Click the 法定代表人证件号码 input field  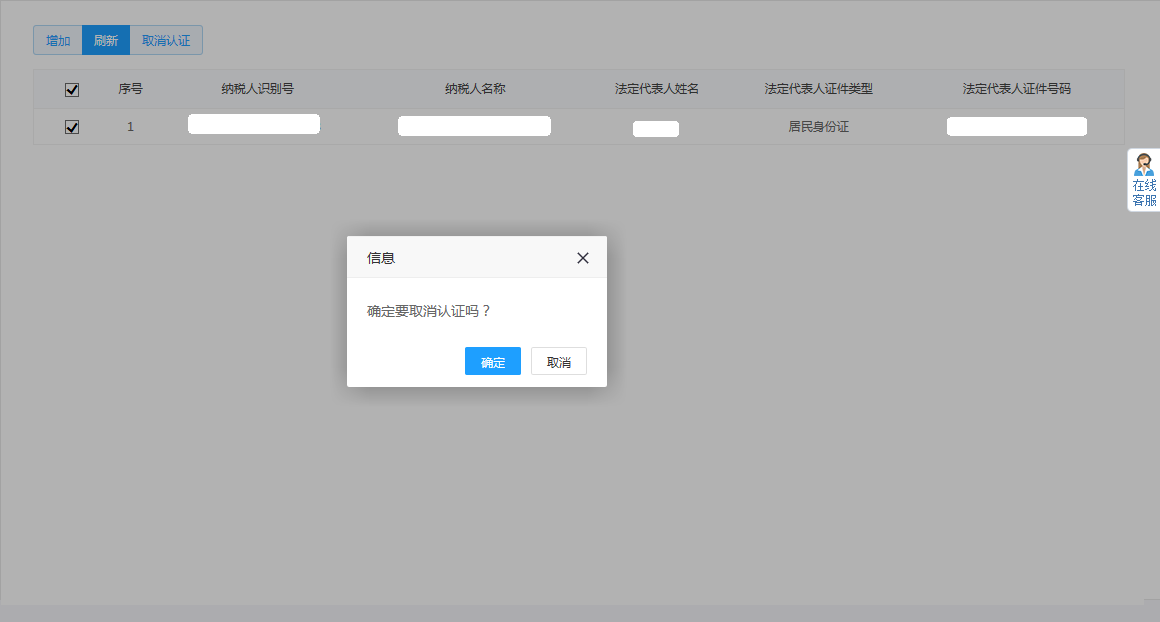1016,126
